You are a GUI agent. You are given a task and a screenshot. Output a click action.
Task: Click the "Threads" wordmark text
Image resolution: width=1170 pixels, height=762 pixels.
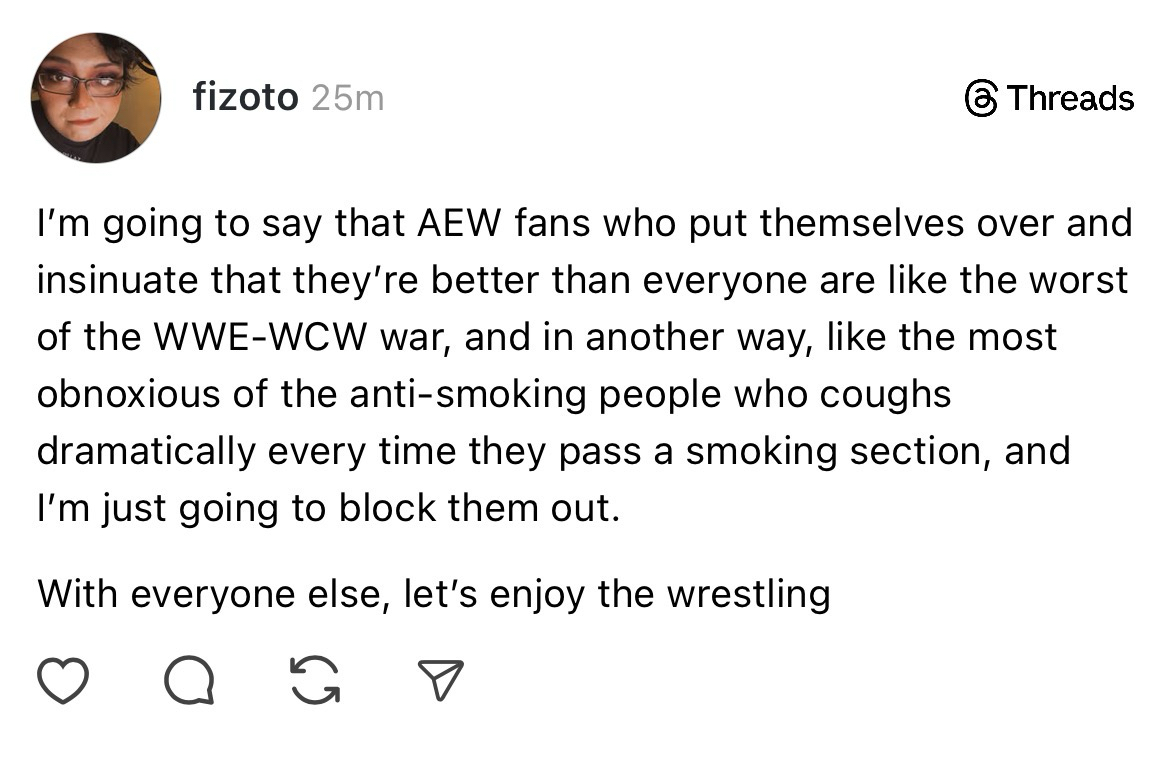(x=1070, y=98)
